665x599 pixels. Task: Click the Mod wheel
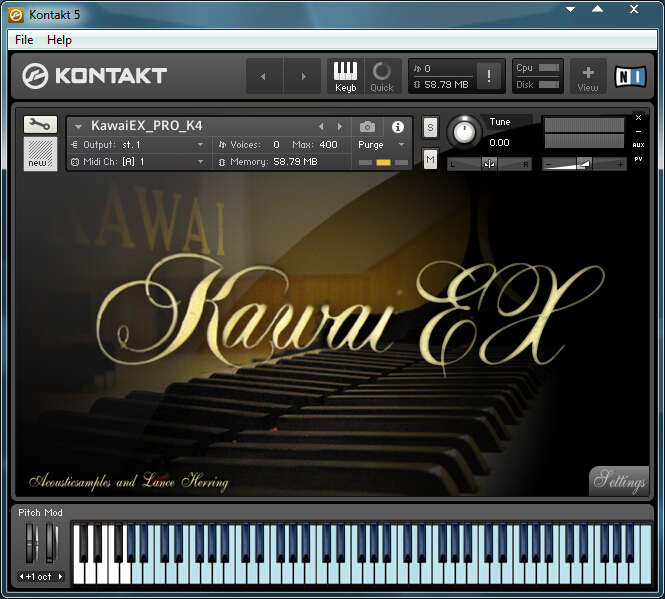point(51,543)
